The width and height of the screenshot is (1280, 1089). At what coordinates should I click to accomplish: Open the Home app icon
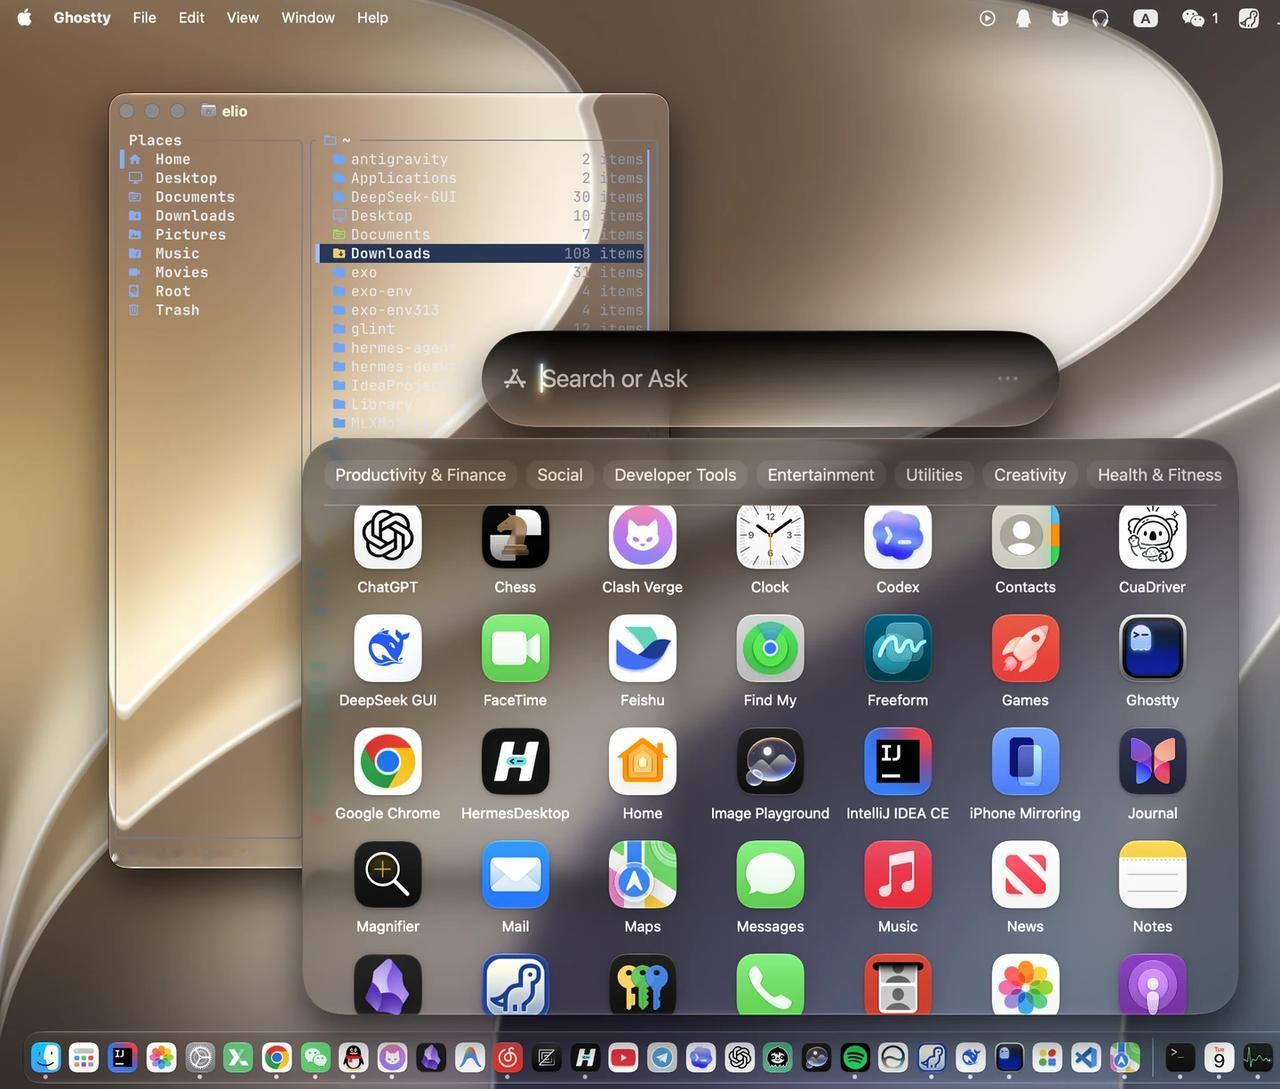tap(642, 761)
